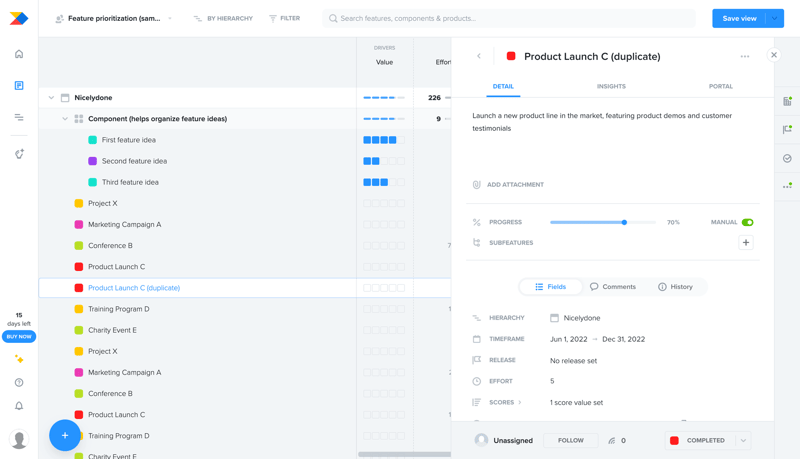Click the Completed status button

click(x=700, y=441)
